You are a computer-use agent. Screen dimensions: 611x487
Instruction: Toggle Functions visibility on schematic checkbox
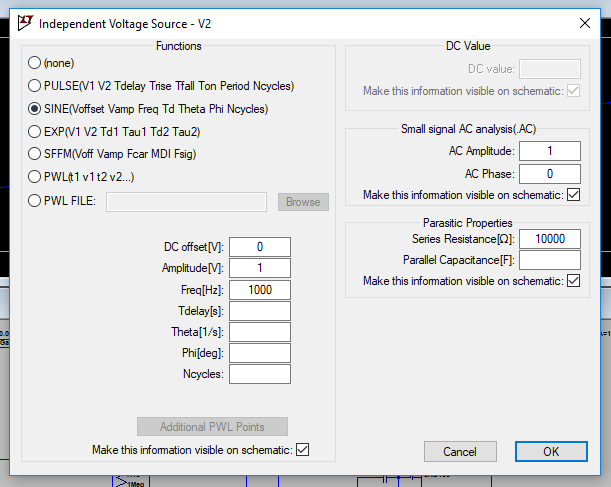(303, 450)
